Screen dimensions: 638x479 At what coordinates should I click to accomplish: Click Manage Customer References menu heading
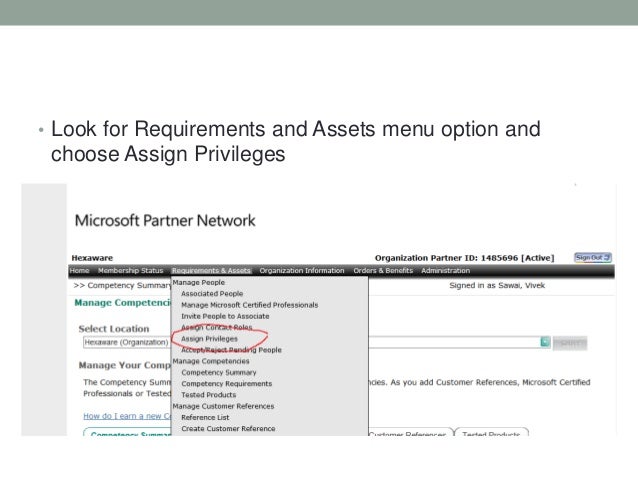pyautogui.click(x=223, y=406)
